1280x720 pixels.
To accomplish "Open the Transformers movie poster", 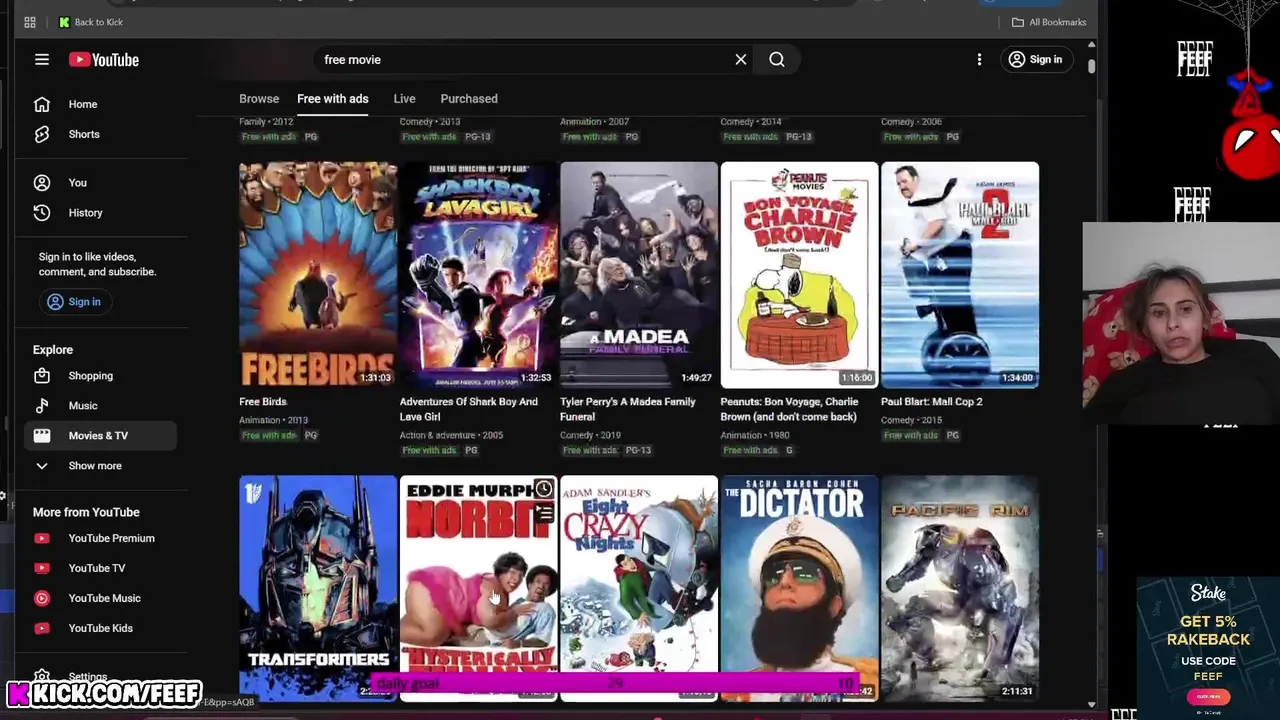I will tap(318, 588).
